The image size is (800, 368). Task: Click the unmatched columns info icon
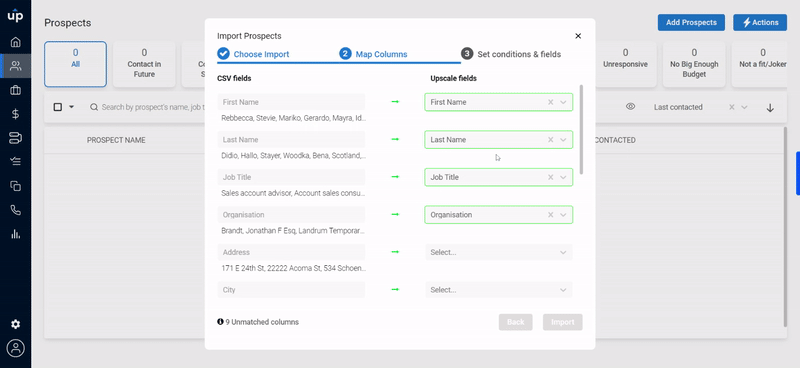pos(220,322)
